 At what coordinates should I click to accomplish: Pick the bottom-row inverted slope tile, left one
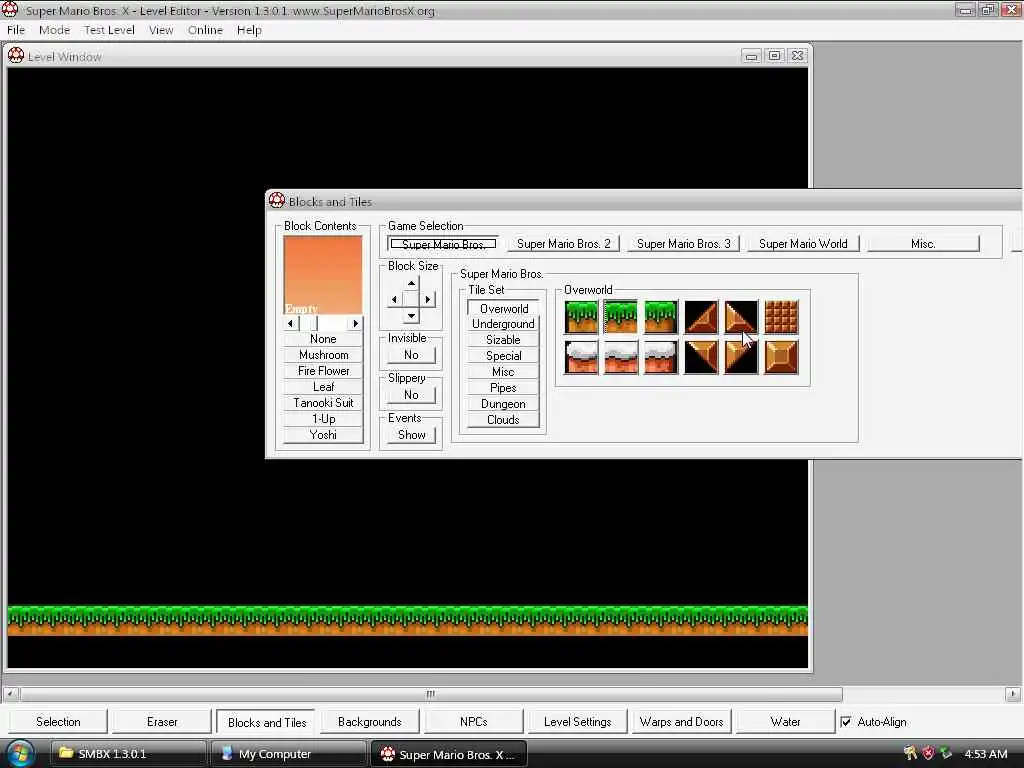click(x=701, y=357)
